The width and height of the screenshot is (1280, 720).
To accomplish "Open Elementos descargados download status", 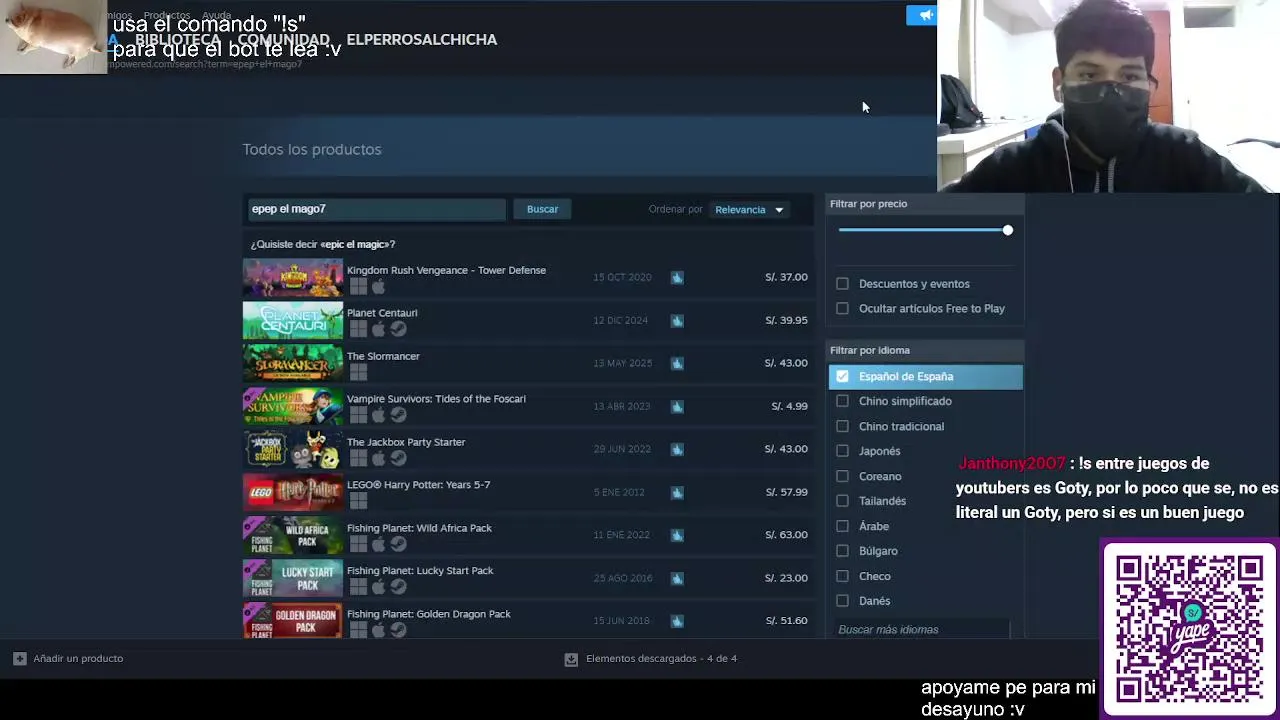I will pos(650,659).
